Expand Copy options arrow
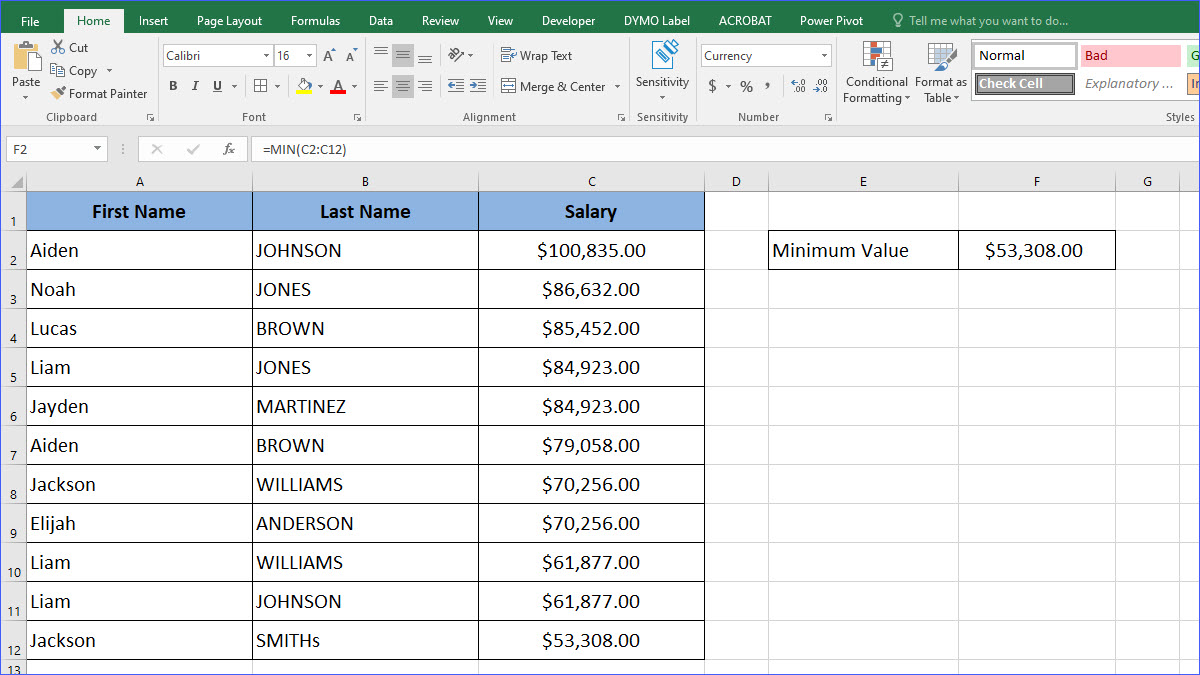The height and width of the screenshot is (675, 1200). pyautogui.click(x=109, y=71)
